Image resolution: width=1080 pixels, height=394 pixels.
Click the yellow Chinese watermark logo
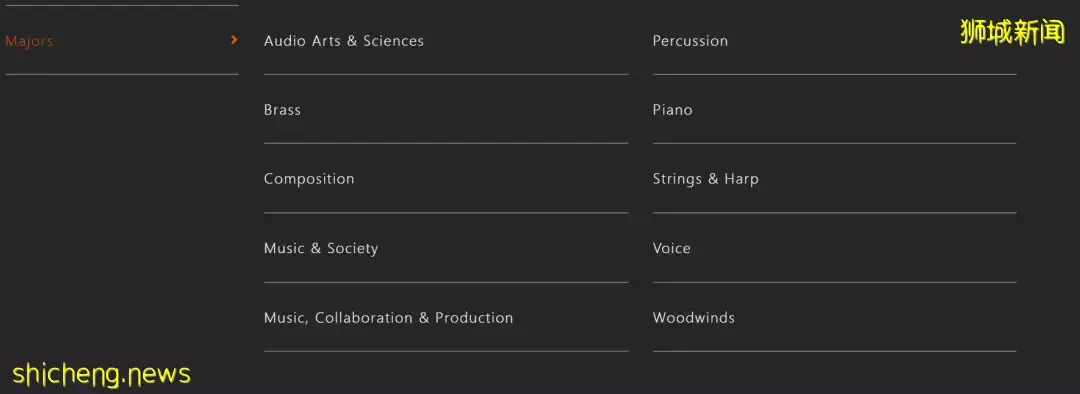(x=1012, y=32)
